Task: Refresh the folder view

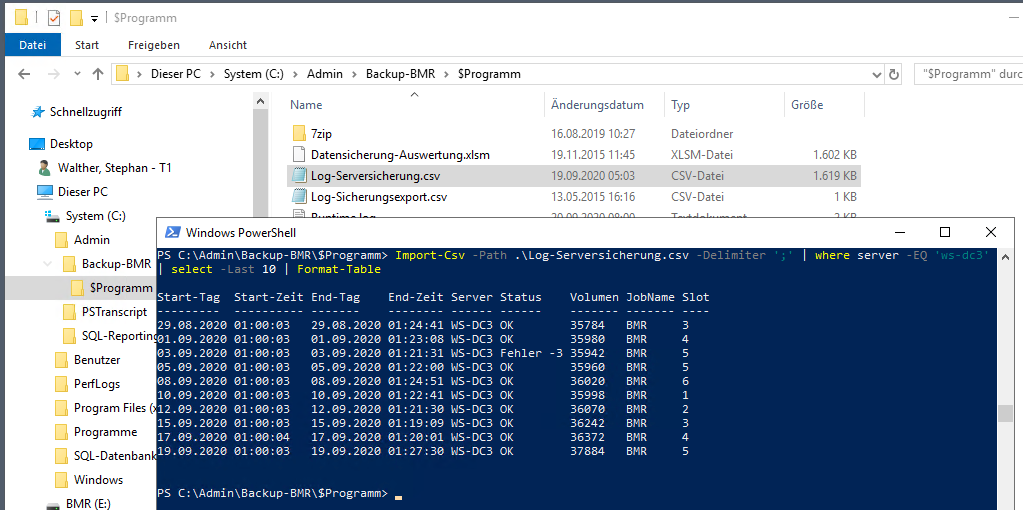Action: click(893, 74)
